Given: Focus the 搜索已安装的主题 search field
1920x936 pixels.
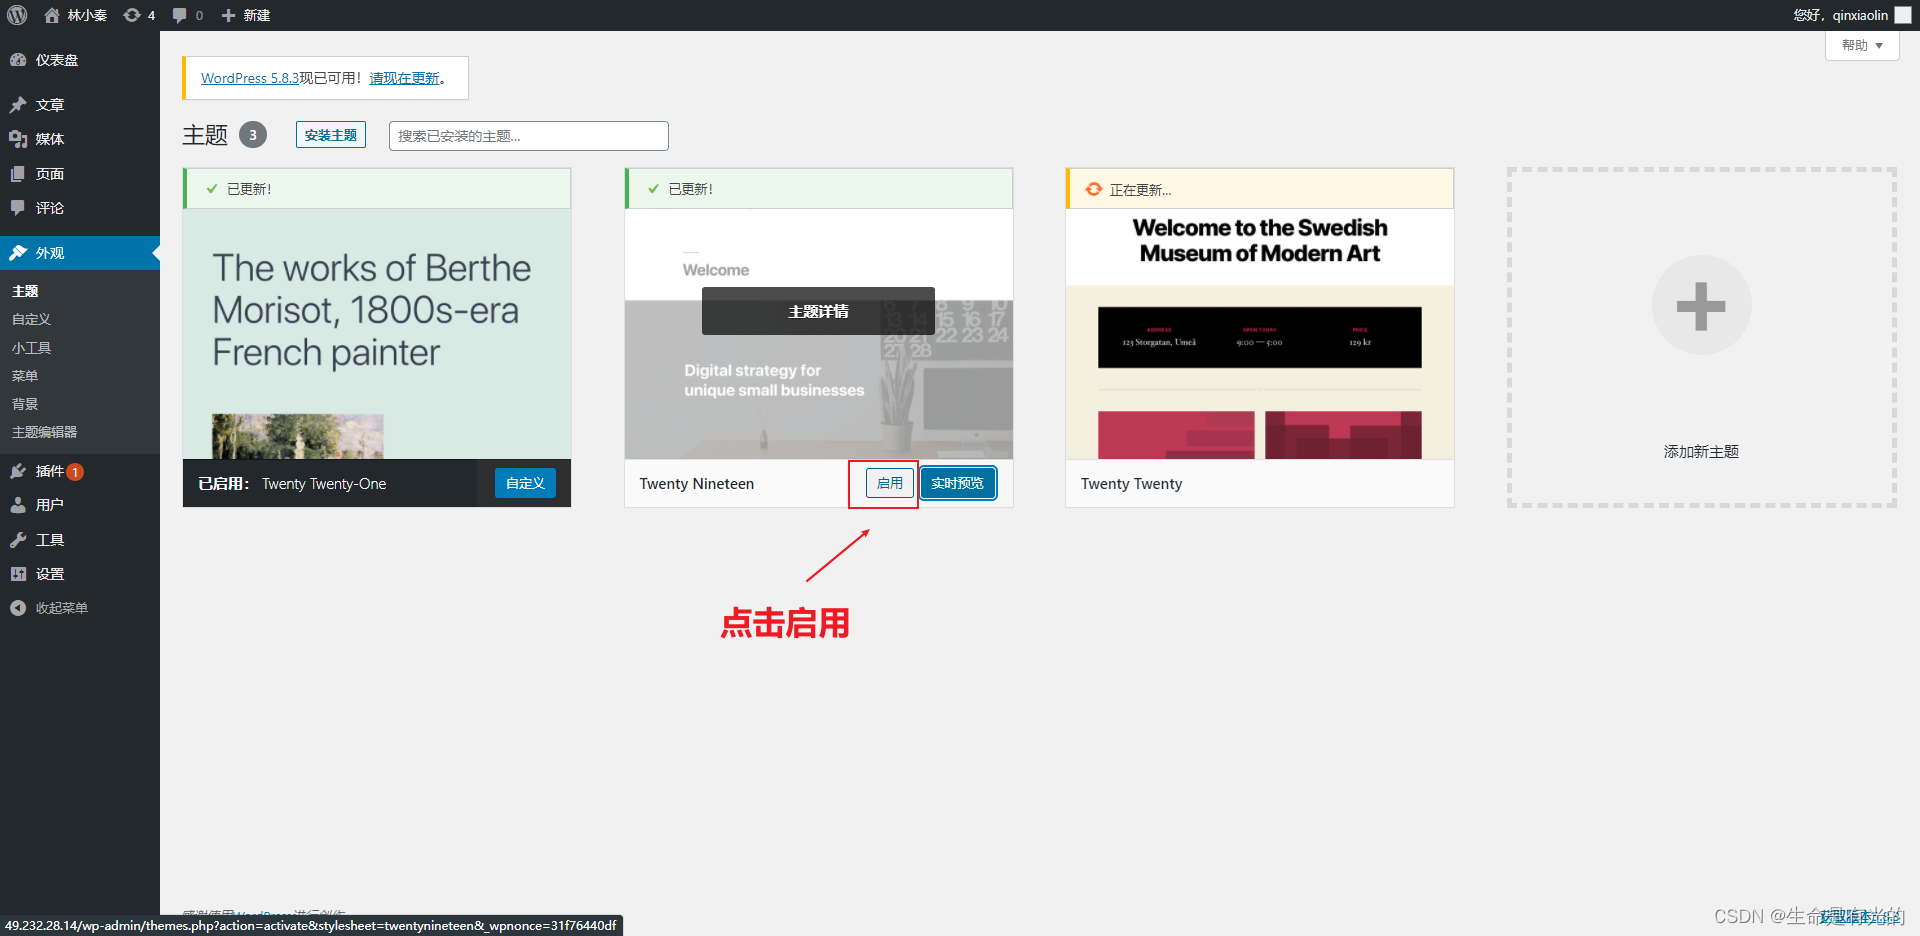Looking at the screenshot, I should (528, 136).
